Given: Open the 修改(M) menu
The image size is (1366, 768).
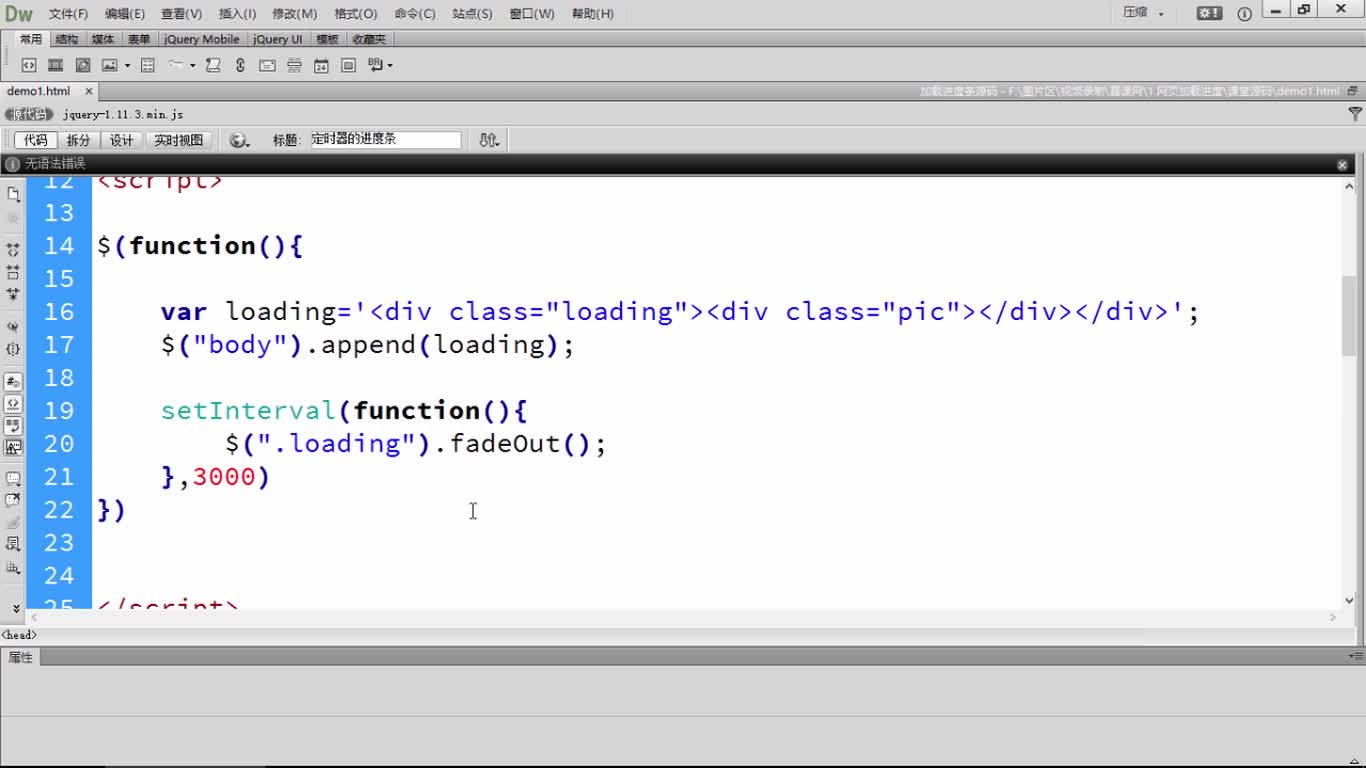Looking at the screenshot, I should (x=295, y=14).
